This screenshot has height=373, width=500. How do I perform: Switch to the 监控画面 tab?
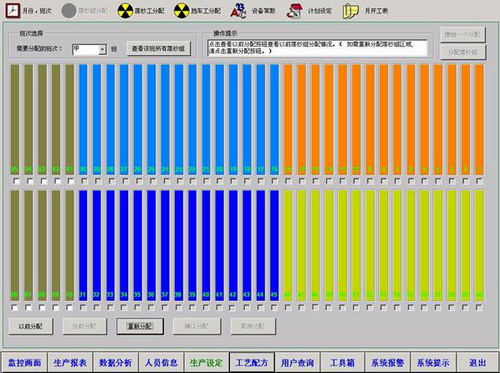[24, 362]
